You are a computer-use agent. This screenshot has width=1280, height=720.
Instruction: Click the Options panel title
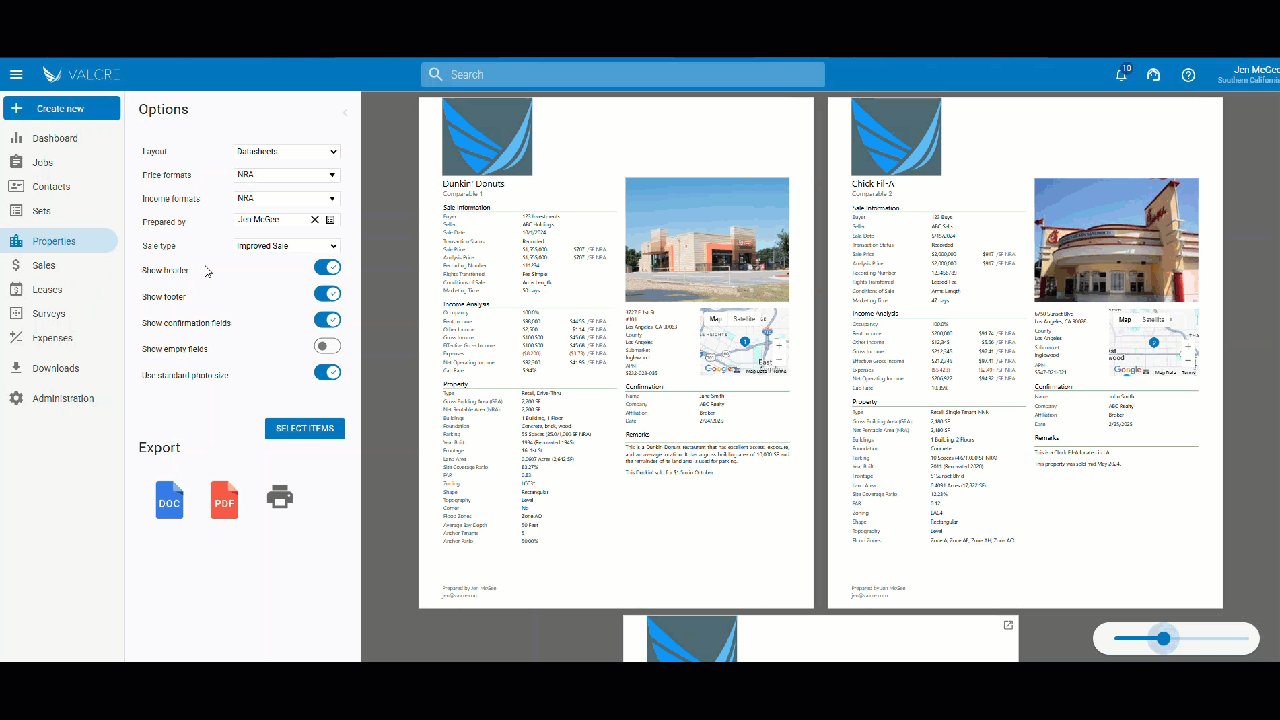pos(164,110)
